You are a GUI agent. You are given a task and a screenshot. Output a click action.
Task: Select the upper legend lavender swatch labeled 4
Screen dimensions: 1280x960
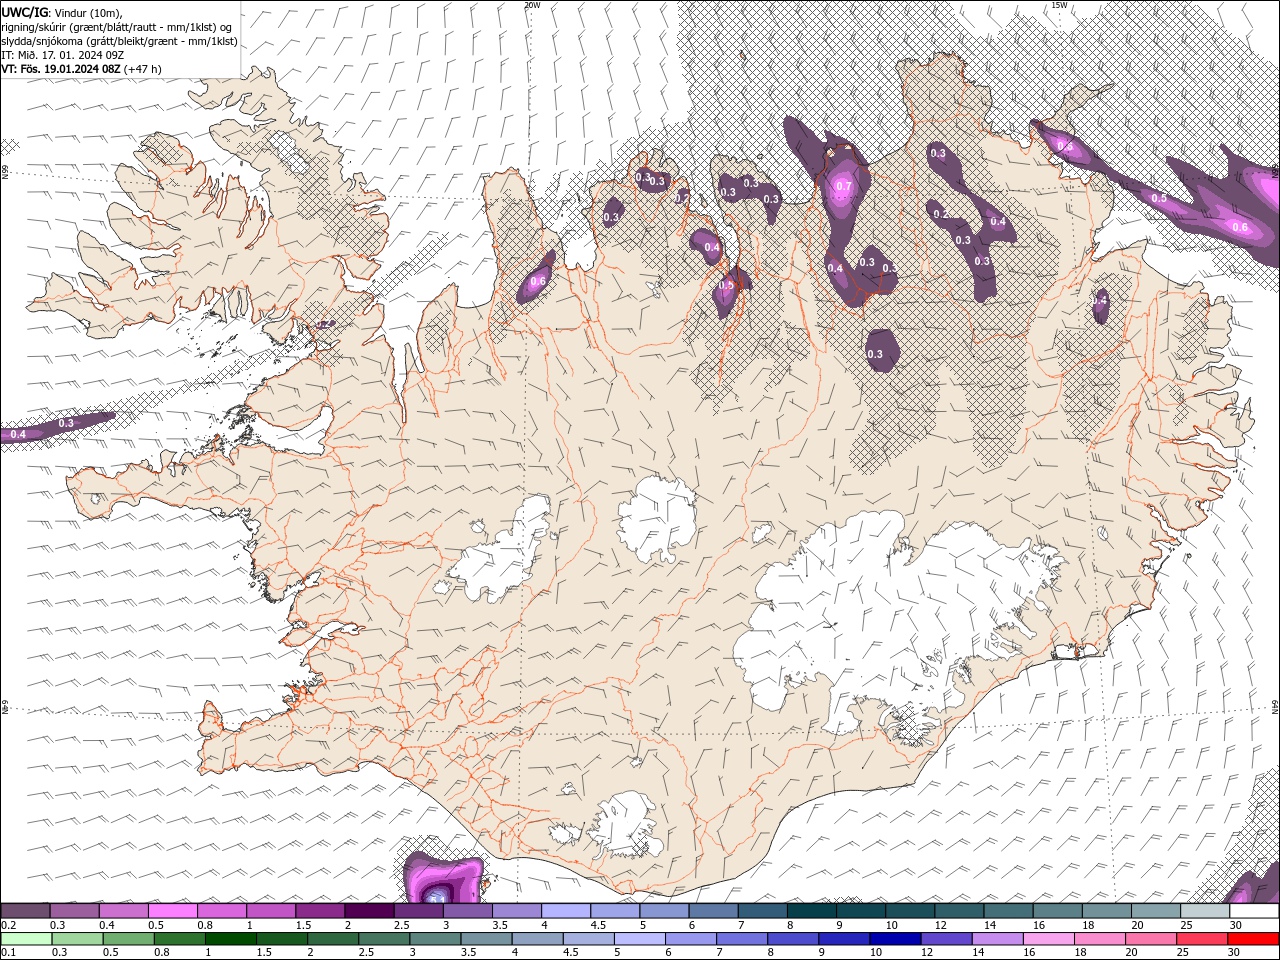566,911
